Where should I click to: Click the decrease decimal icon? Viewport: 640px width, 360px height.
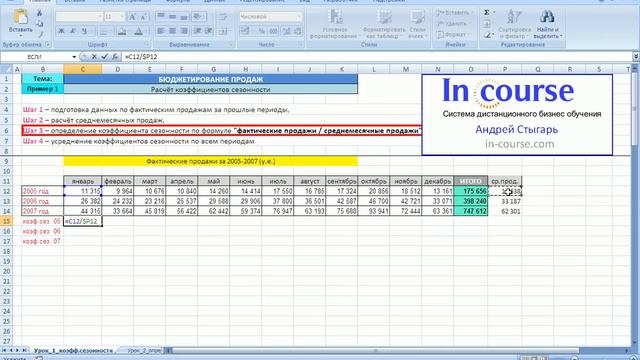[x=298, y=31]
